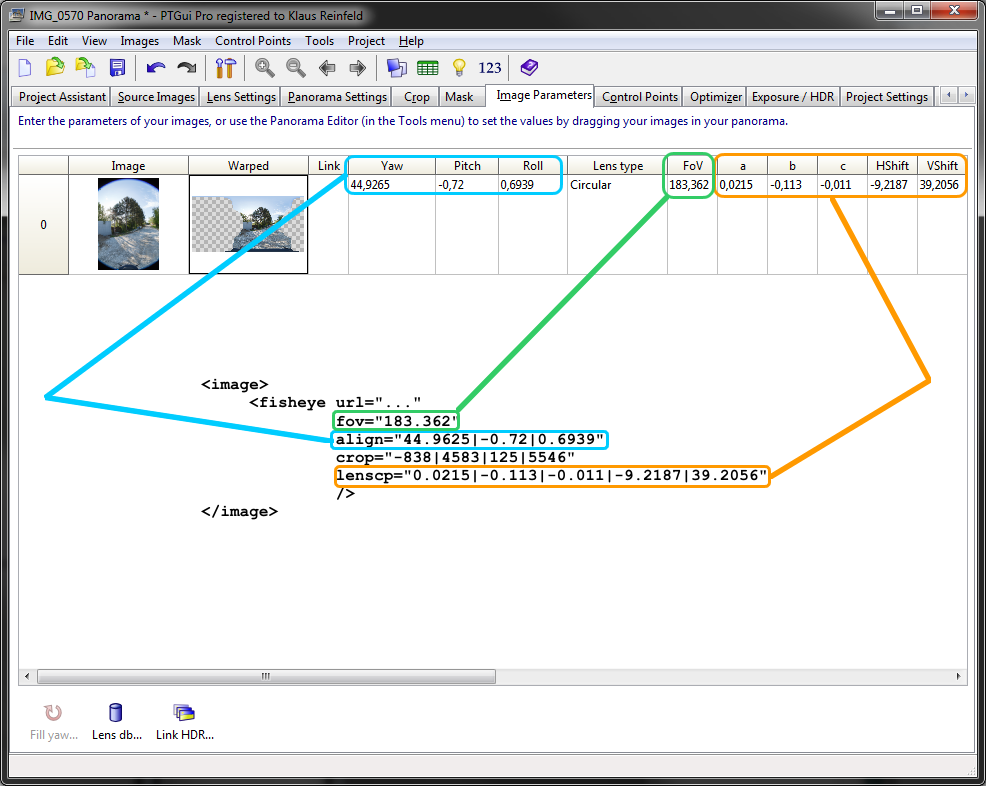
Task: Open the hammer-and-wrench options icon
Action: pos(225,68)
